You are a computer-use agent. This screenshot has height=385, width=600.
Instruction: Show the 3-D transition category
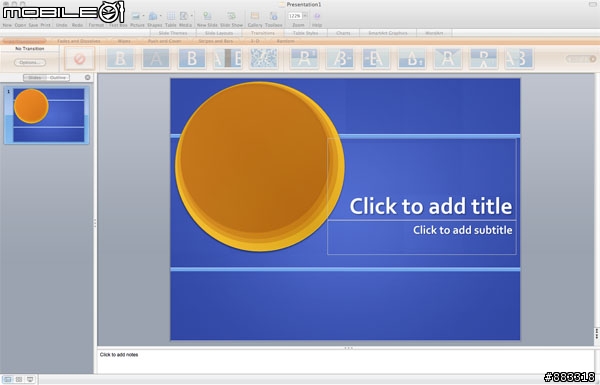[255, 41]
